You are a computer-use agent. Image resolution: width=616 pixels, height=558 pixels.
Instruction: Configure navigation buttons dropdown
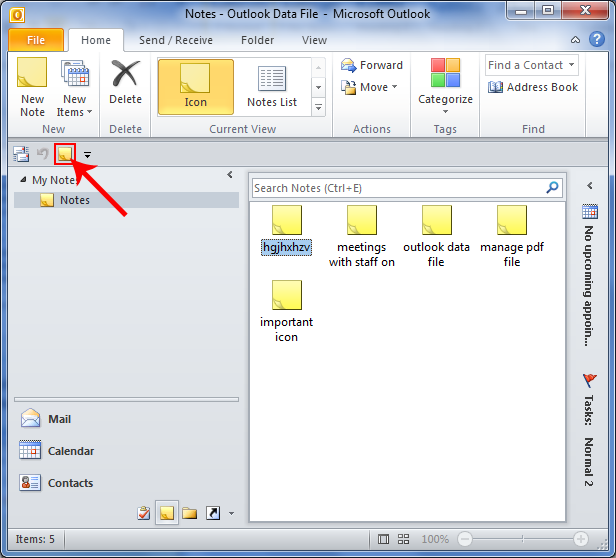pos(231,513)
